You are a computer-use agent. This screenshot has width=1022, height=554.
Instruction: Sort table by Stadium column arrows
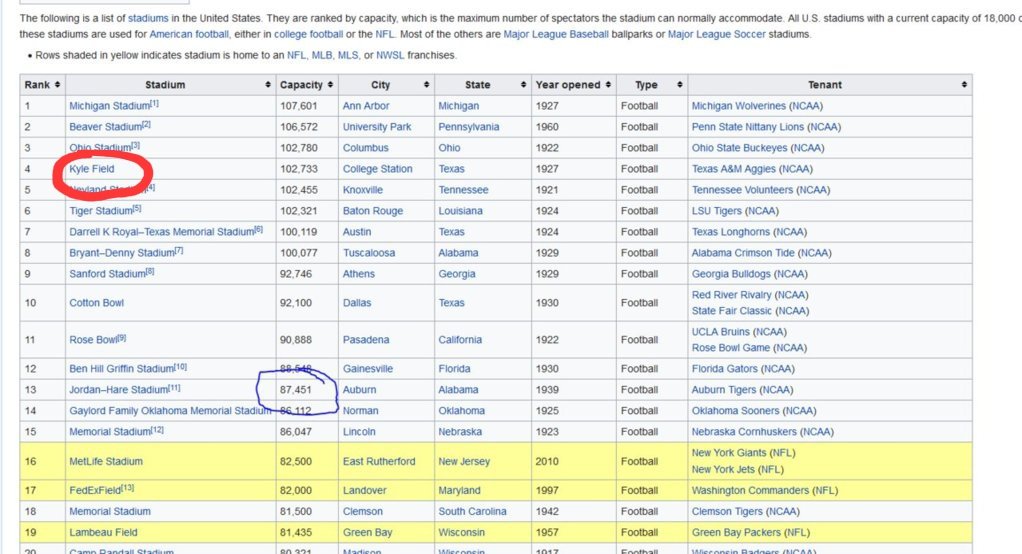[268, 85]
